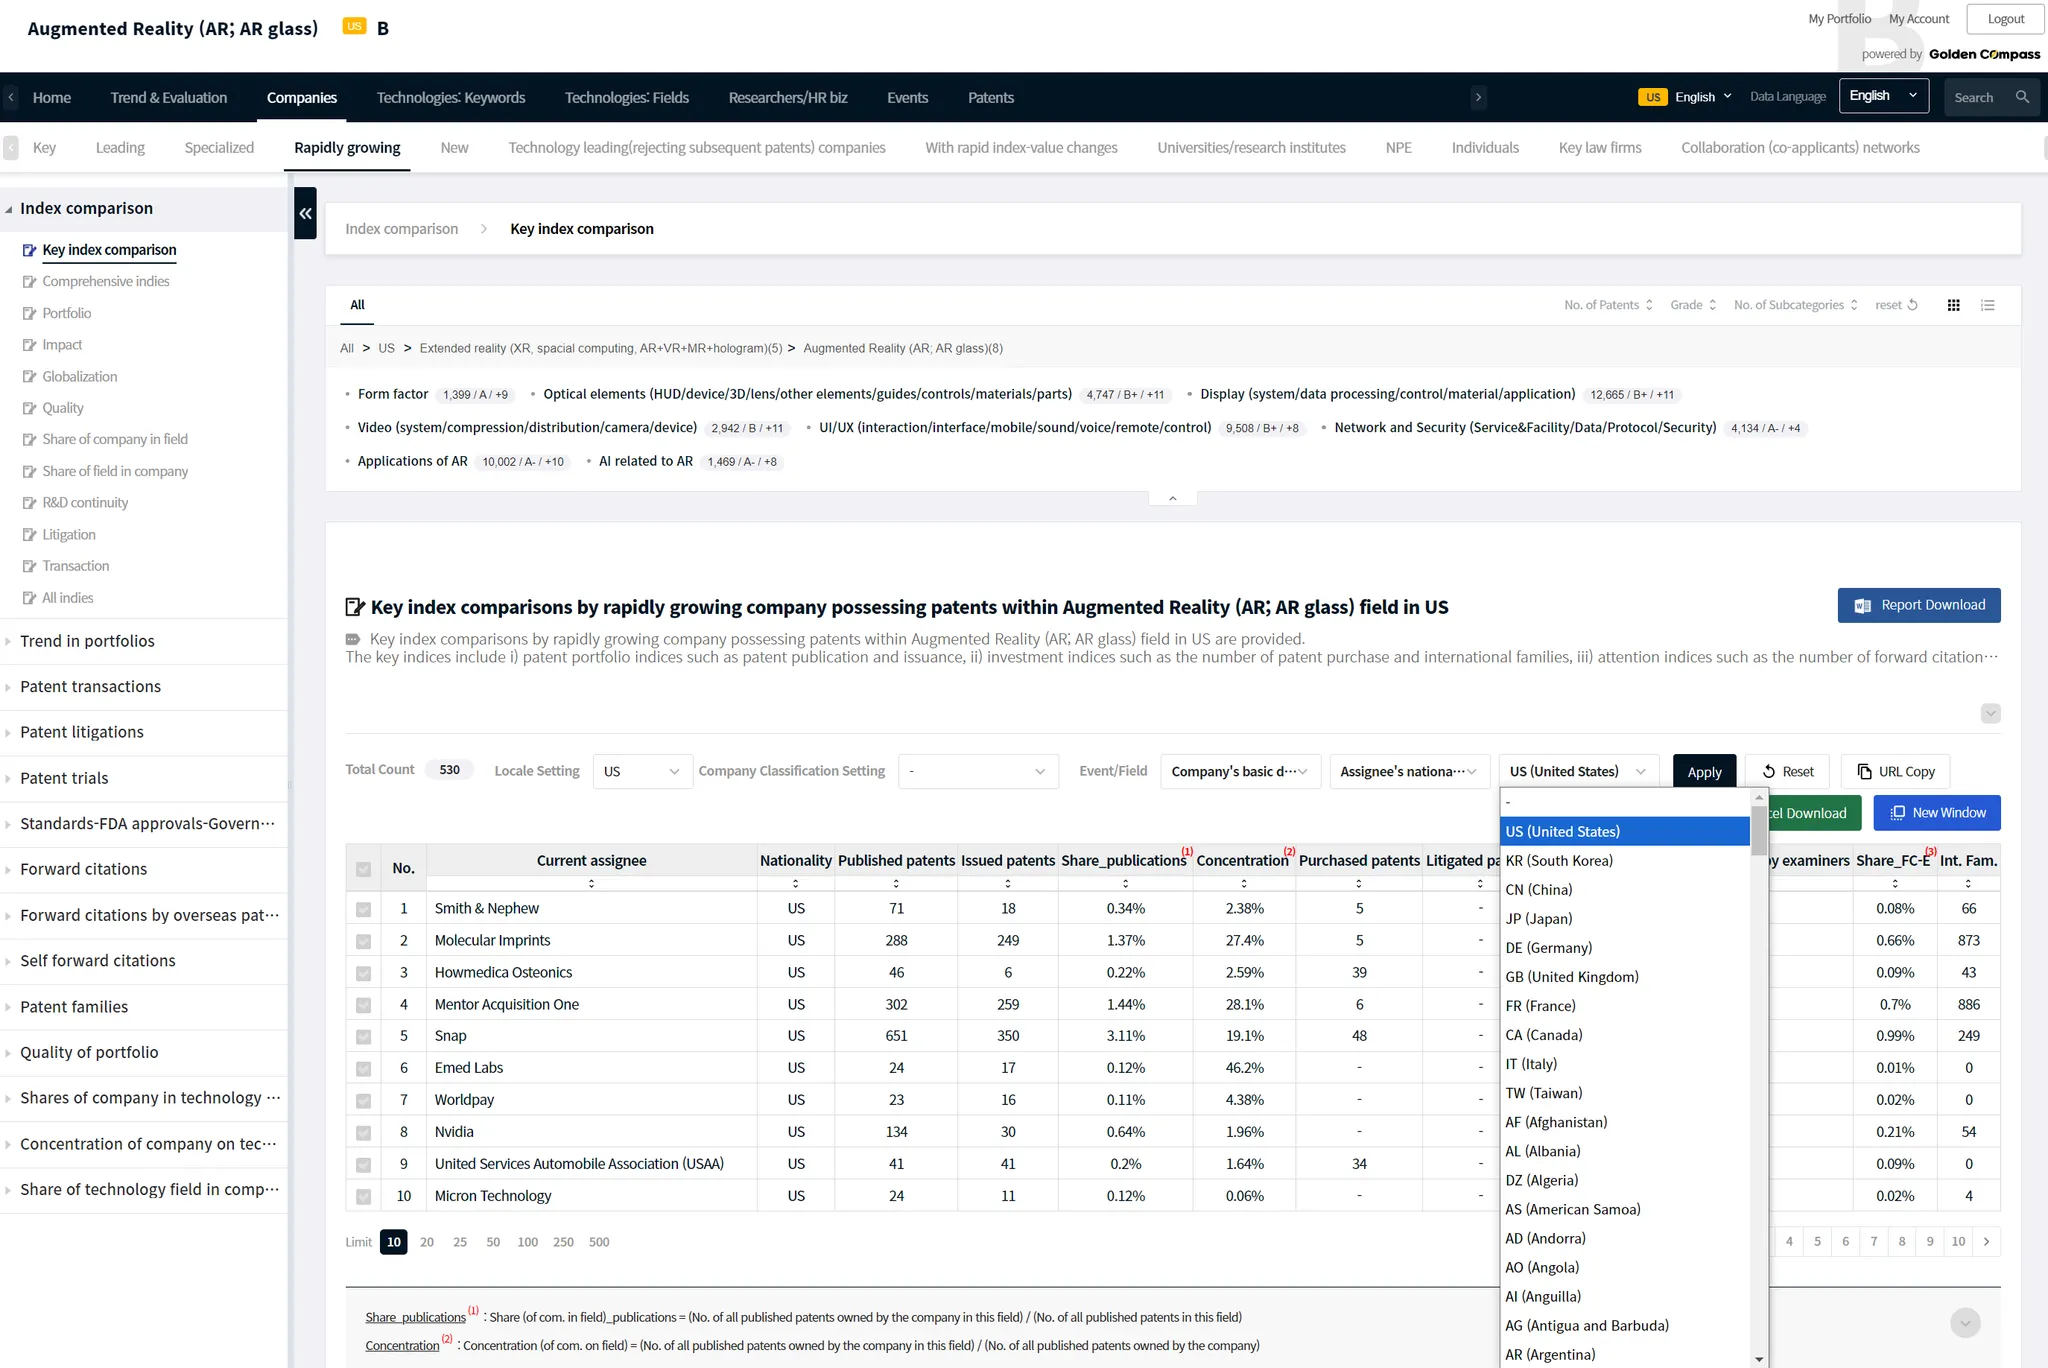The height and width of the screenshot is (1368, 2048).
Task: Expand the Patent litigations sidebar section
Action: pos(82,732)
